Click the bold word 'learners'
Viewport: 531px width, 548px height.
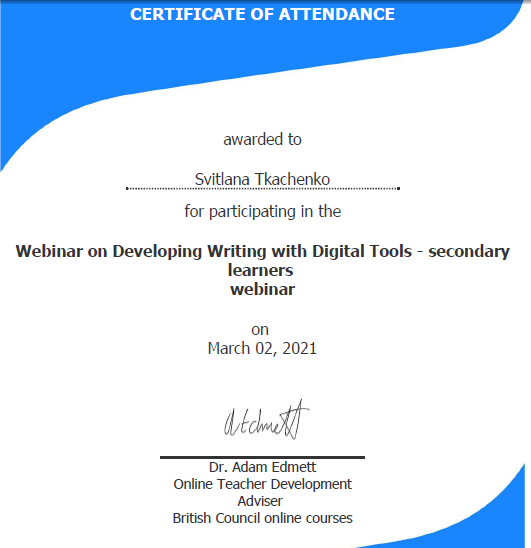click(260, 270)
